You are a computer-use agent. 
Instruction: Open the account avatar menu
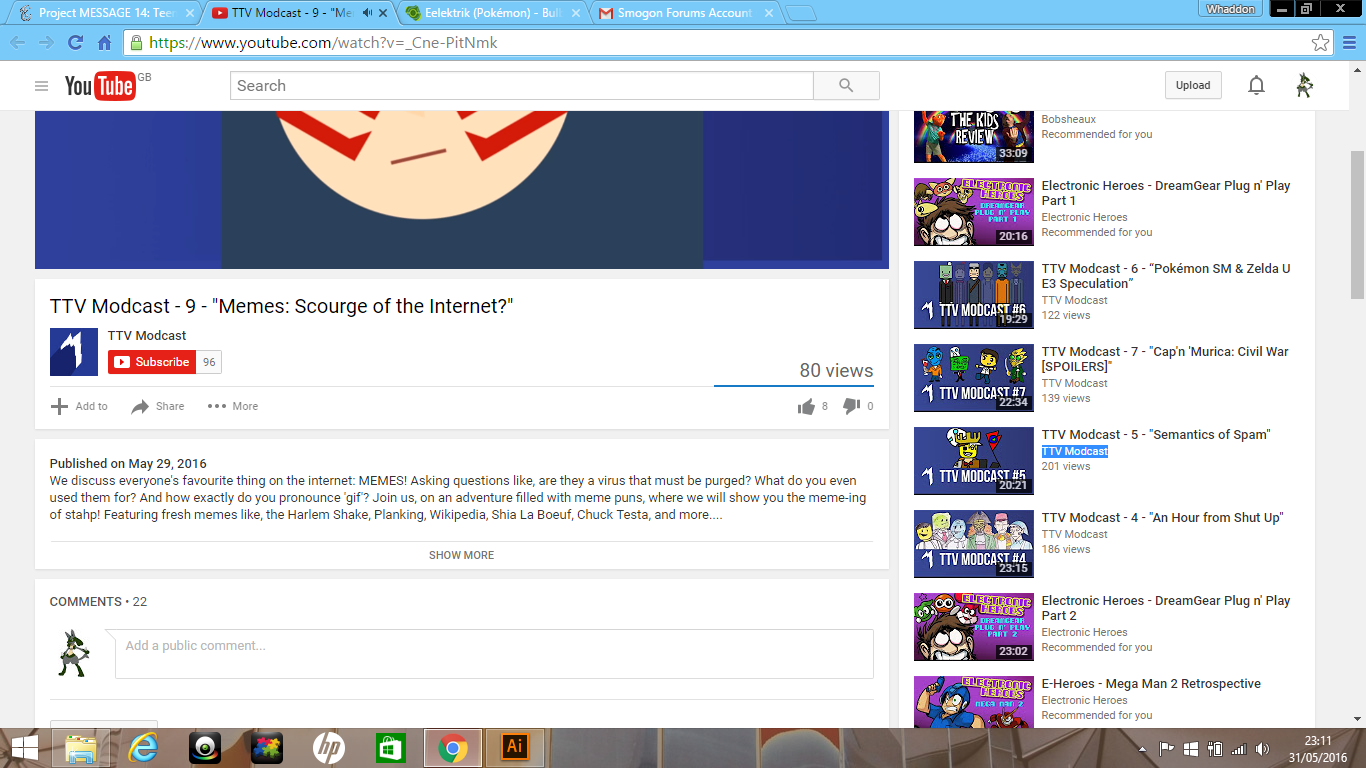click(x=1304, y=86)
